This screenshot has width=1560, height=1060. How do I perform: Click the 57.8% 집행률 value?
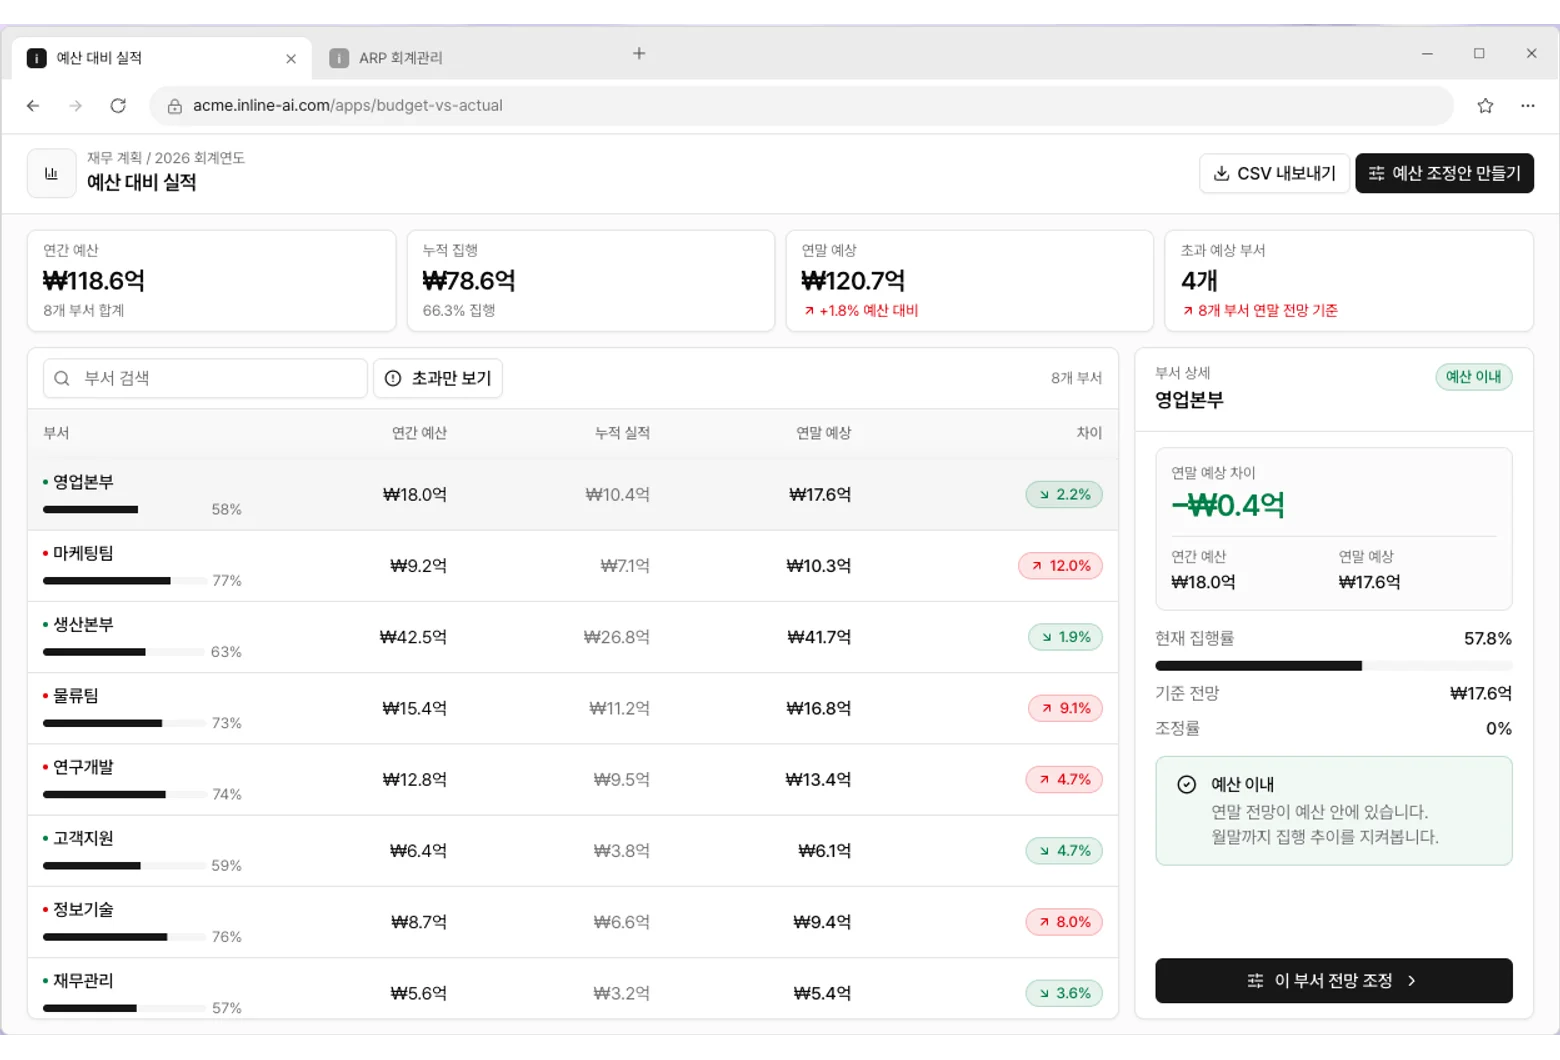tap(1487, 639)
